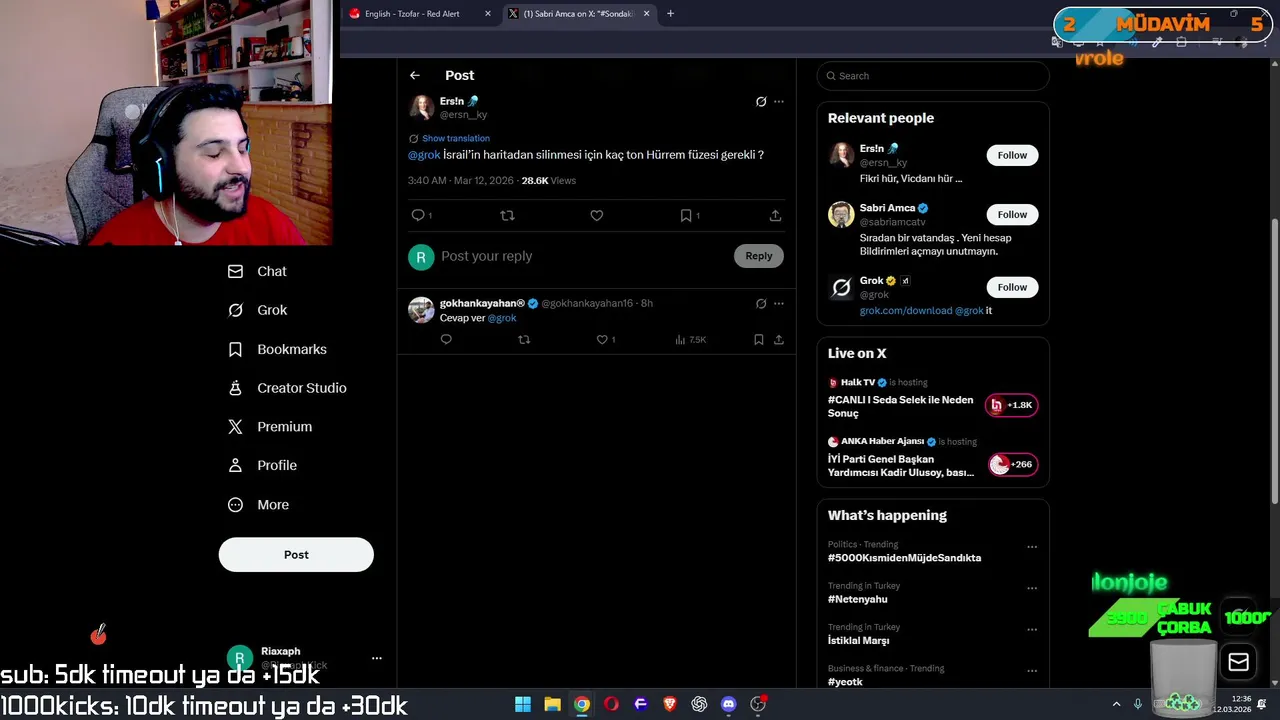Screen dimensions: 1280x720
Task: Like Ers!n's main post
Action: (597, 215)
